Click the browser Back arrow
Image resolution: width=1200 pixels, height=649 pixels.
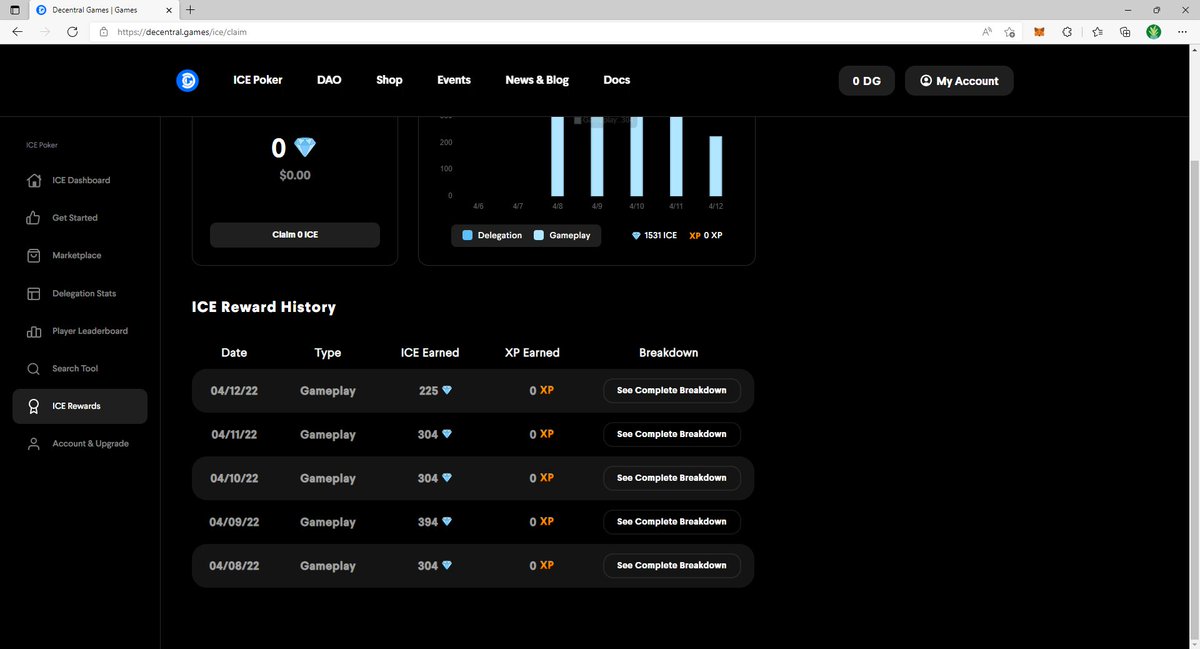[x=17, y=32]
